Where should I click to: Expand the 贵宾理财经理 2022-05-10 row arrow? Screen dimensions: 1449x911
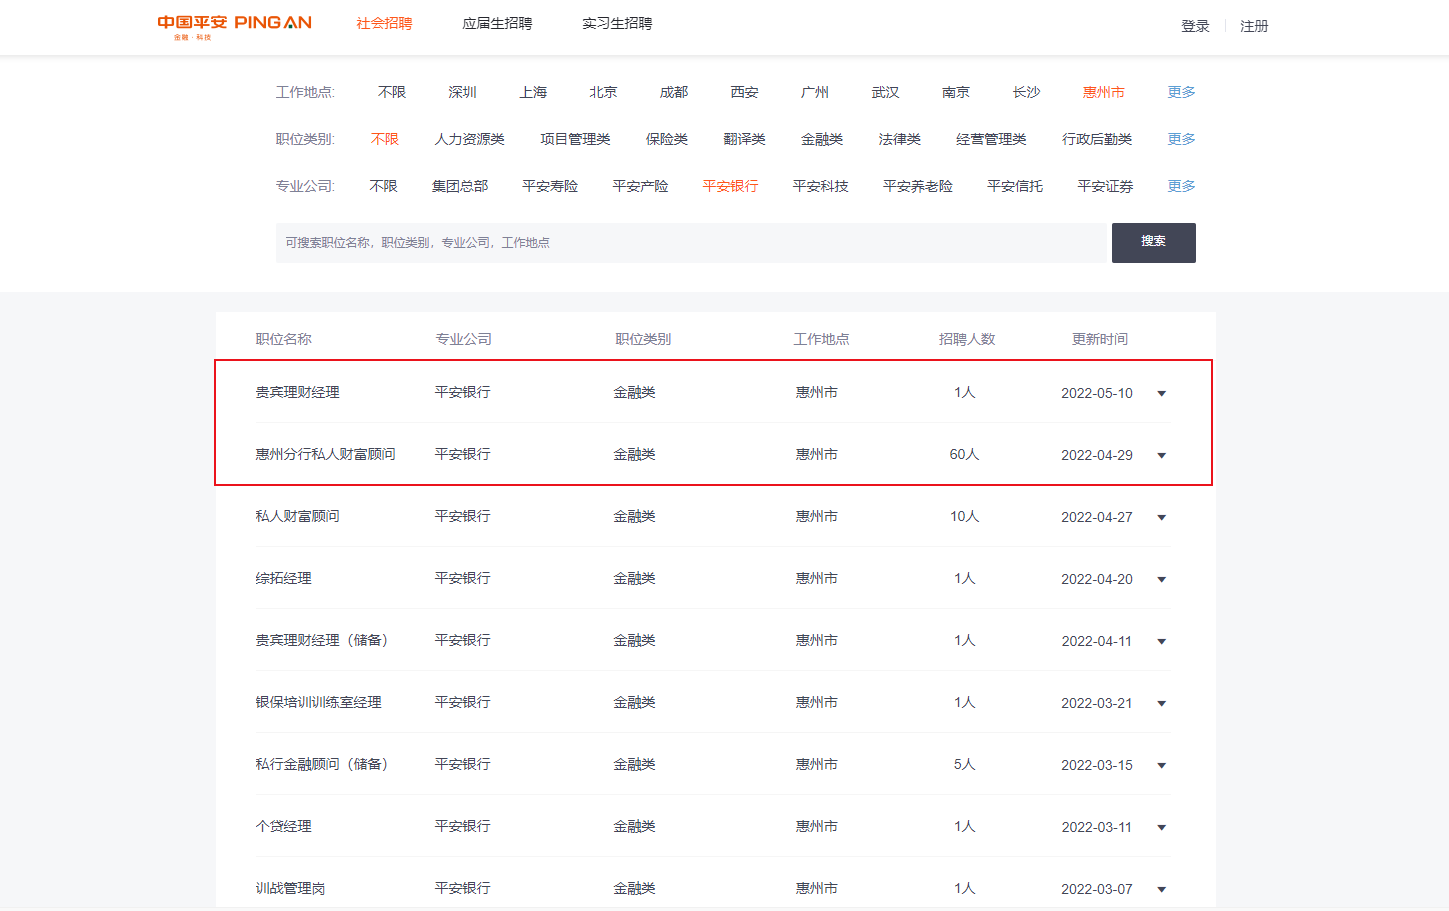point(1162,394)
